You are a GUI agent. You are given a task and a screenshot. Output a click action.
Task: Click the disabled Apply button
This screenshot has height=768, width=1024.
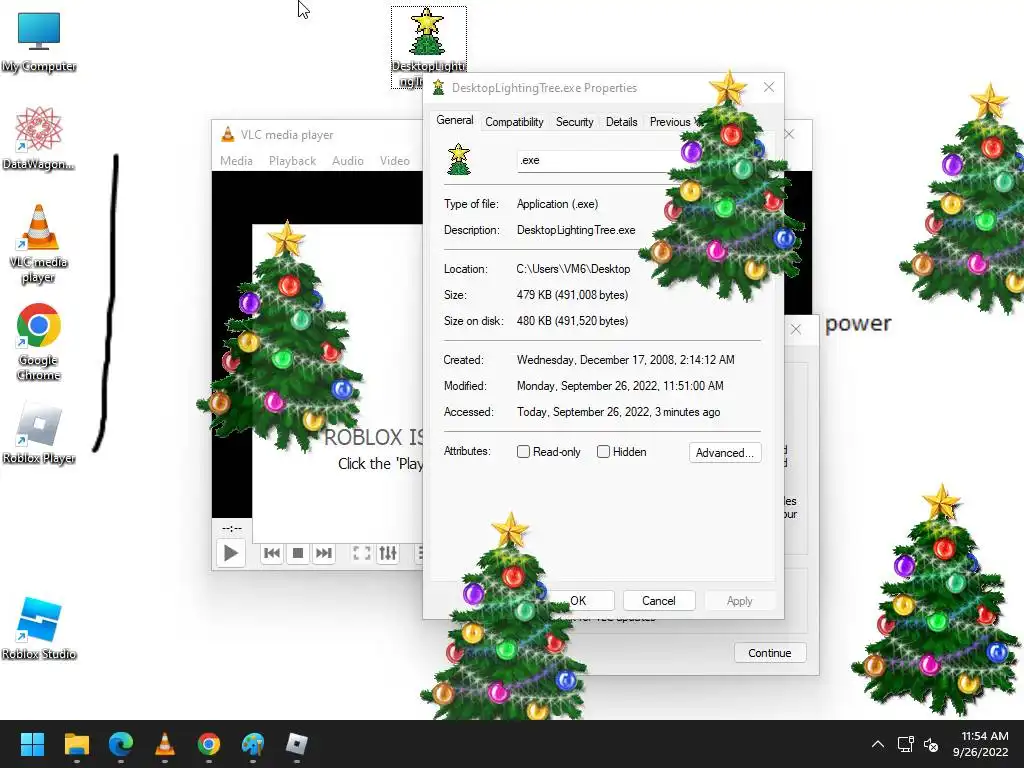(x=739, y=601)
